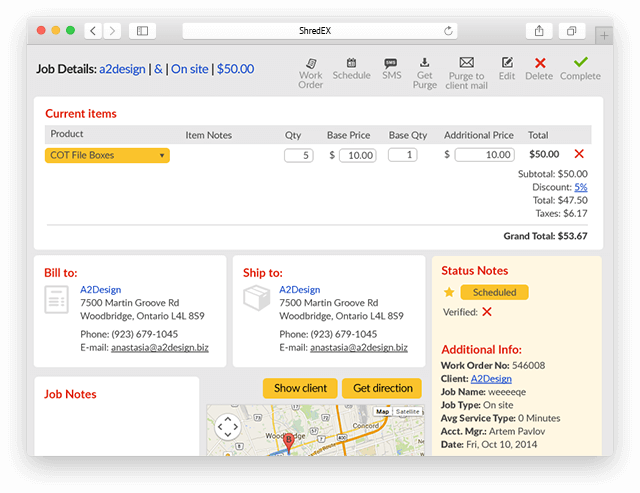The image size is (640, 493).
Task: Toggle the Verified red X mark
Action: [x=487, y=312]
